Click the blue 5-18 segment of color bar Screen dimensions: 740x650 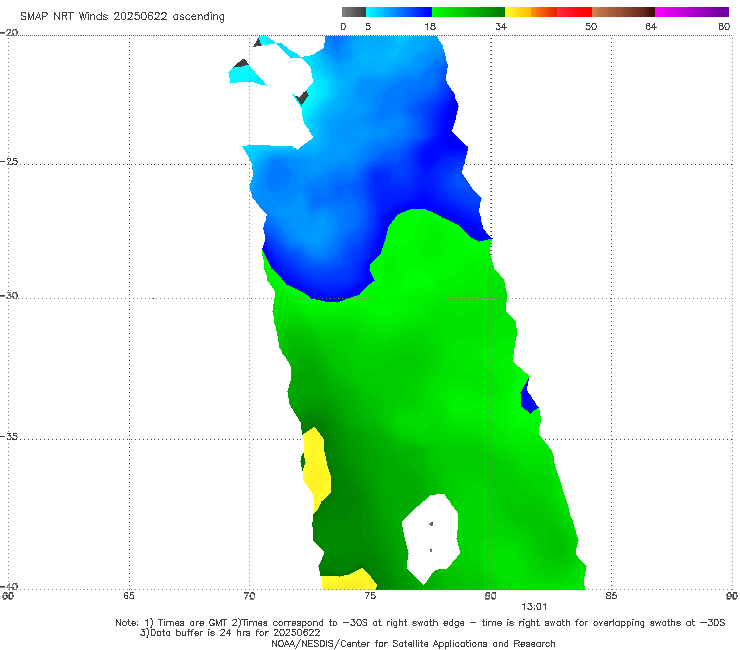click(x=399, y=12)
